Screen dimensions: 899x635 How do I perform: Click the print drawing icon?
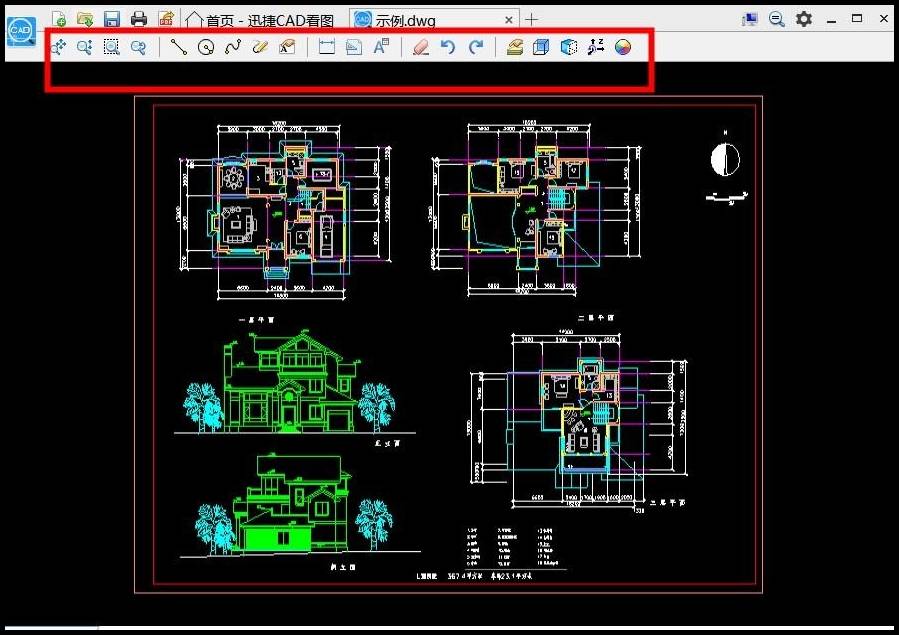pos(139,19)
